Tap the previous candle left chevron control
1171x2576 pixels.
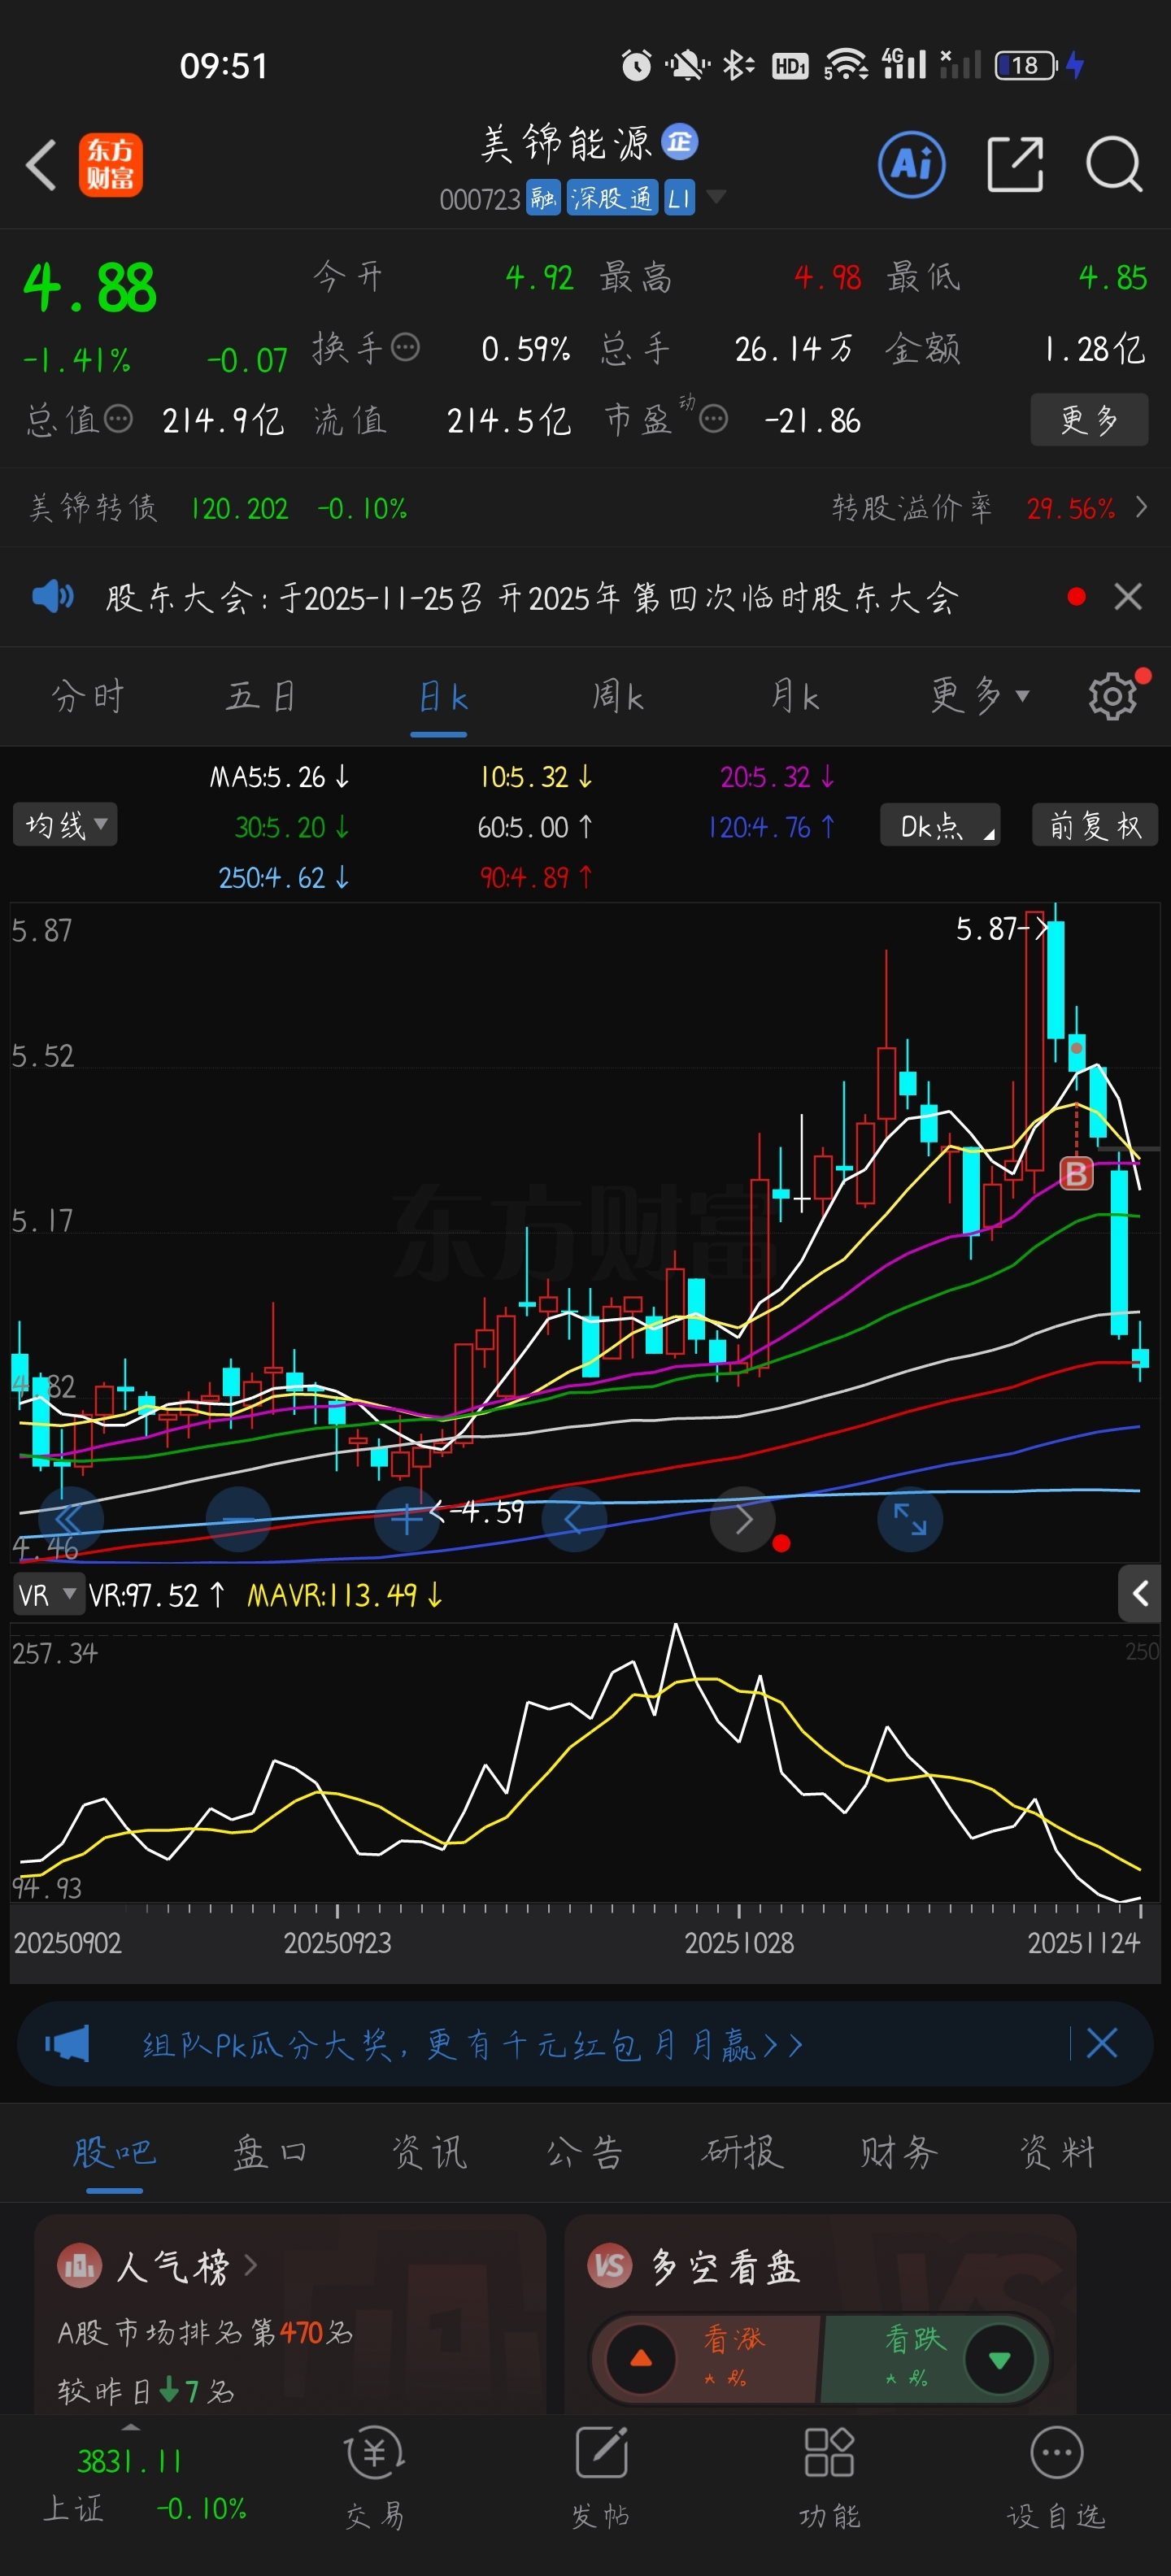[x=574, y=1520]
